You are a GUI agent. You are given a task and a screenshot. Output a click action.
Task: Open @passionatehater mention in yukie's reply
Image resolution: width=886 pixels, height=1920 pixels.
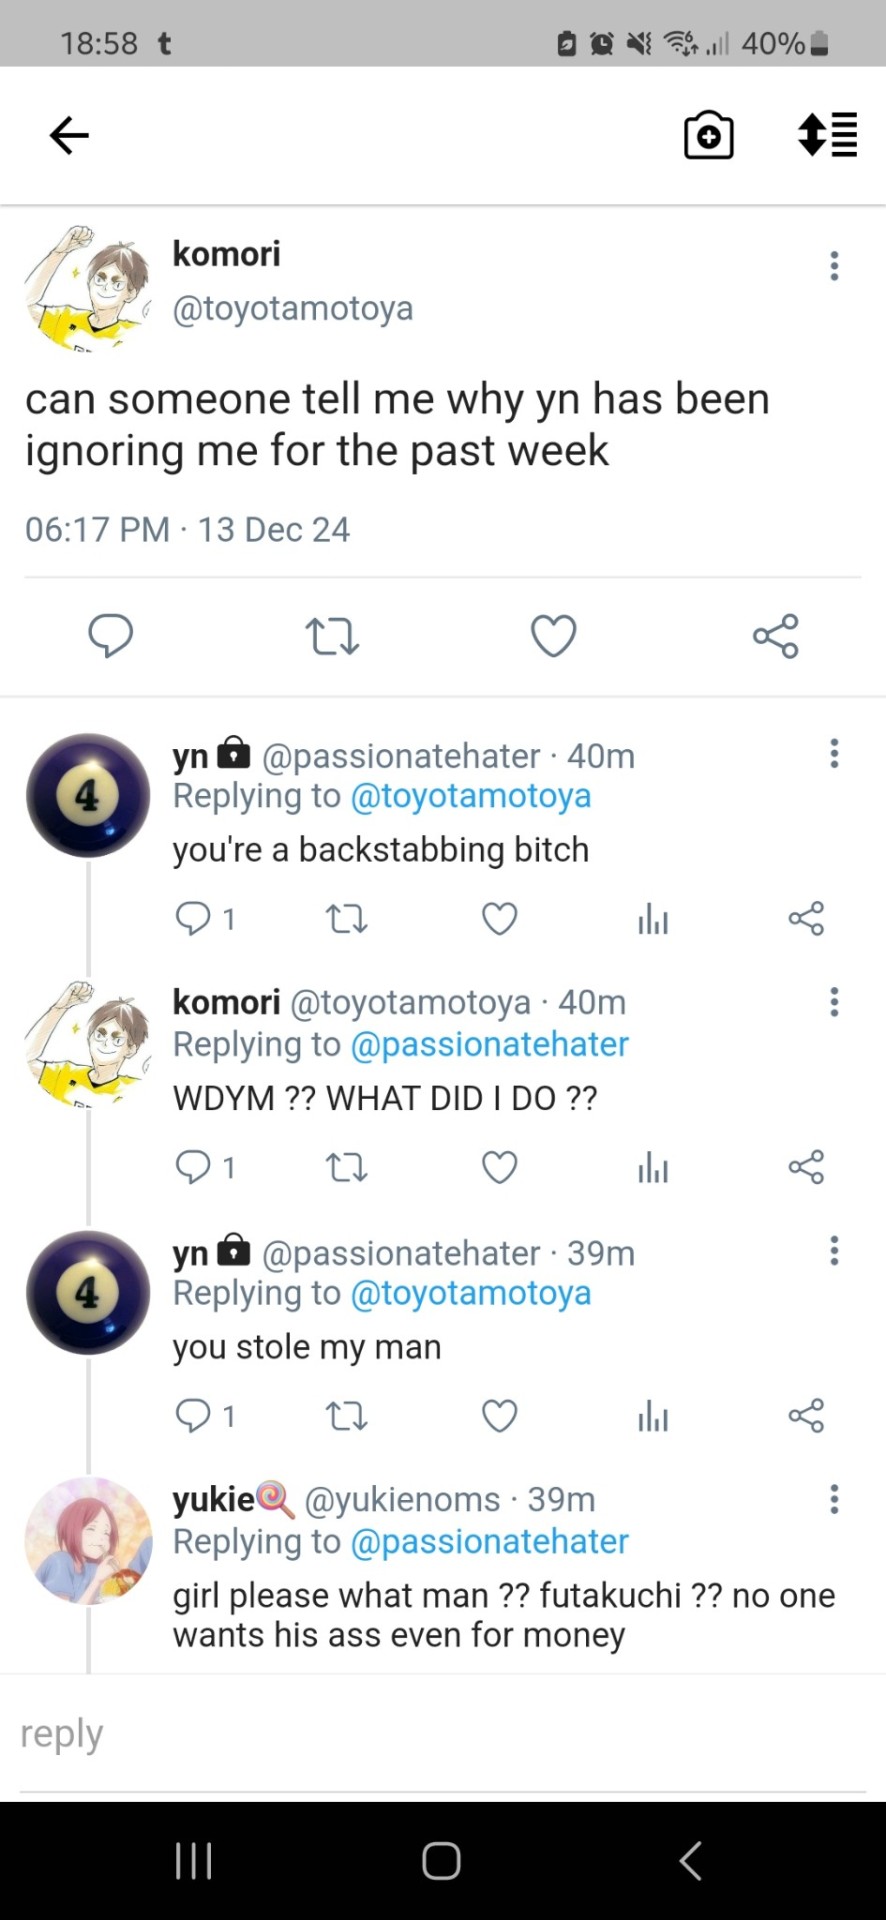coord(490,1542)
